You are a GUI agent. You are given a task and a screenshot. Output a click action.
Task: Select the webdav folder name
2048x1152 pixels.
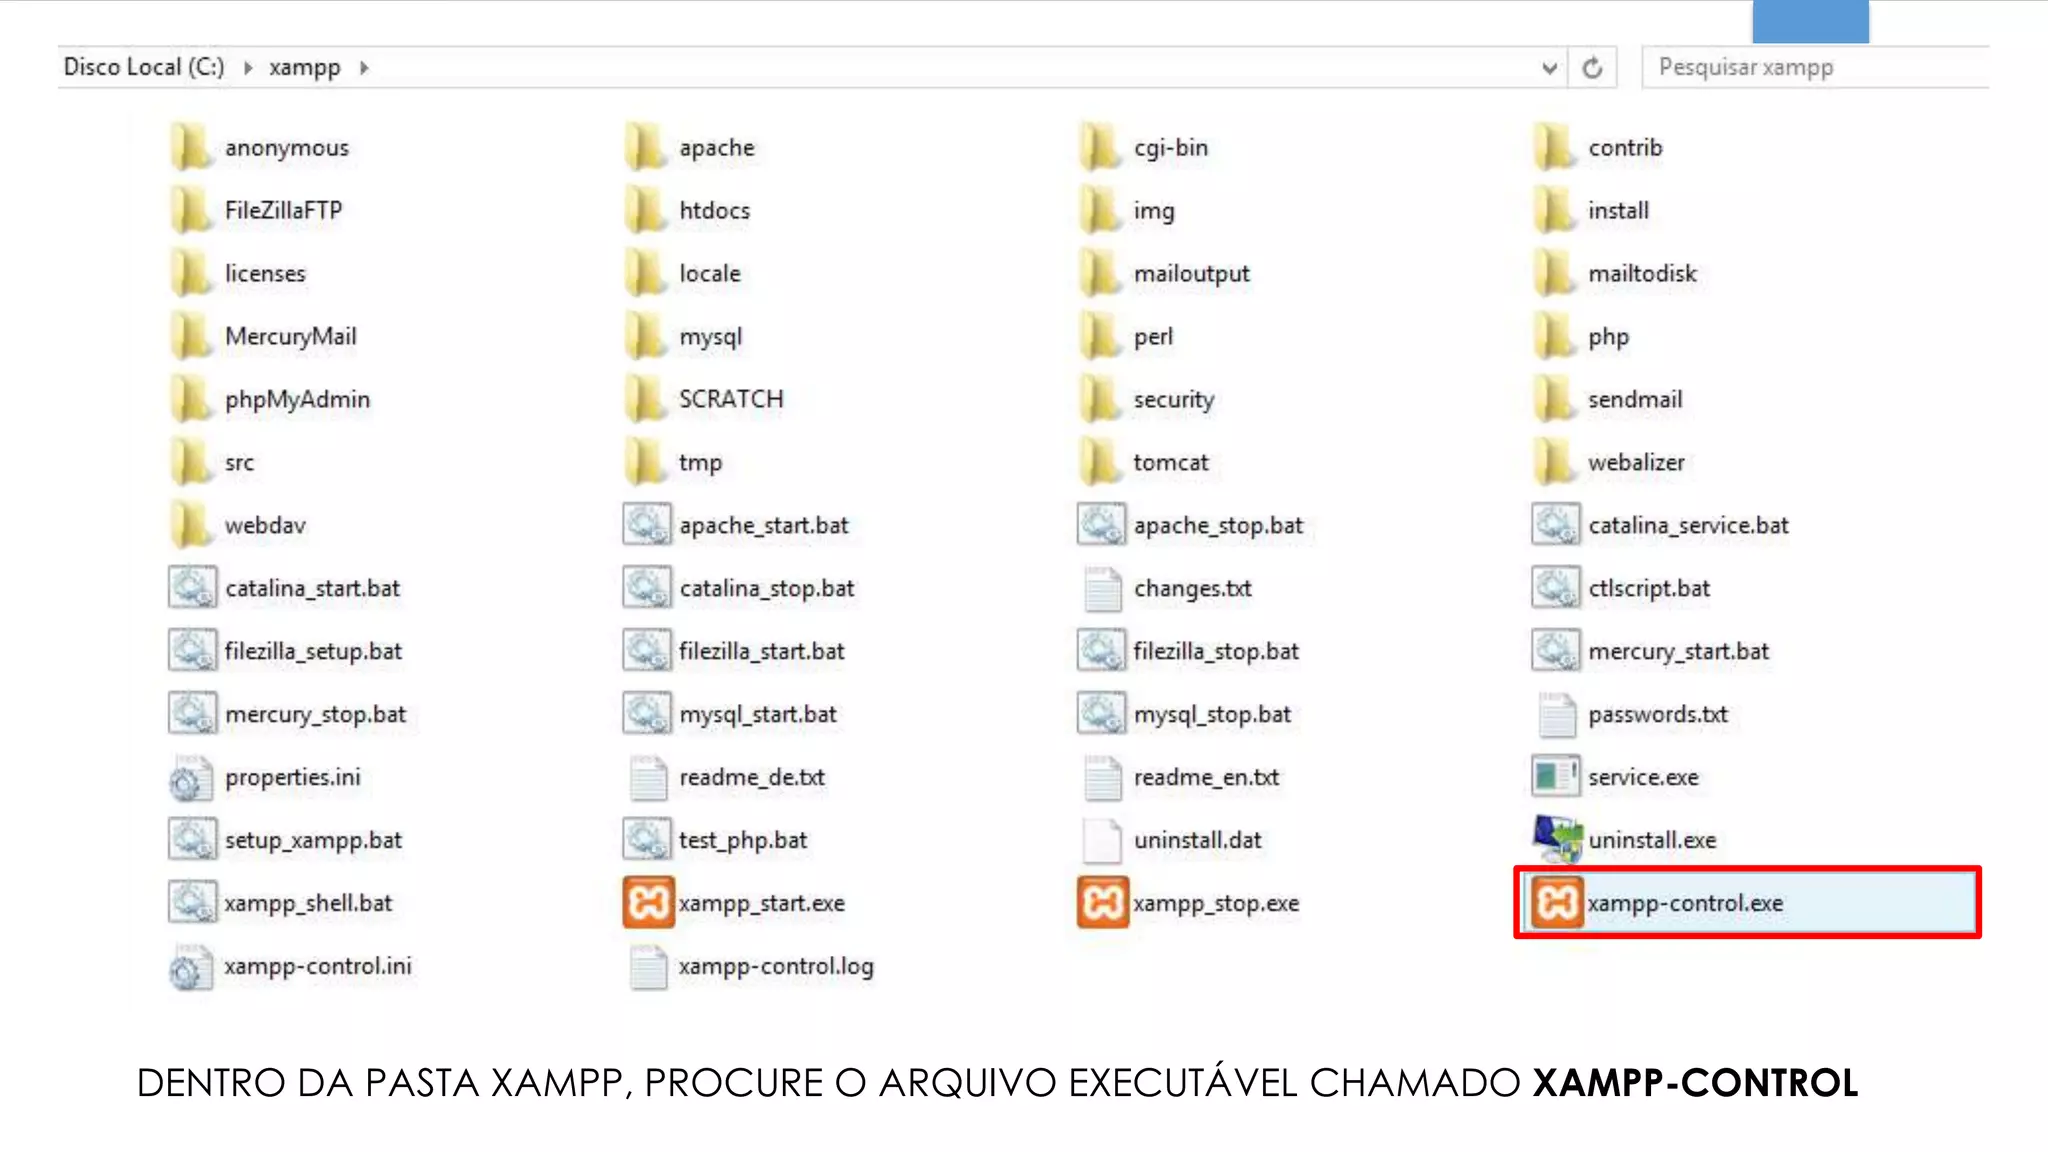tap(265, 525)
